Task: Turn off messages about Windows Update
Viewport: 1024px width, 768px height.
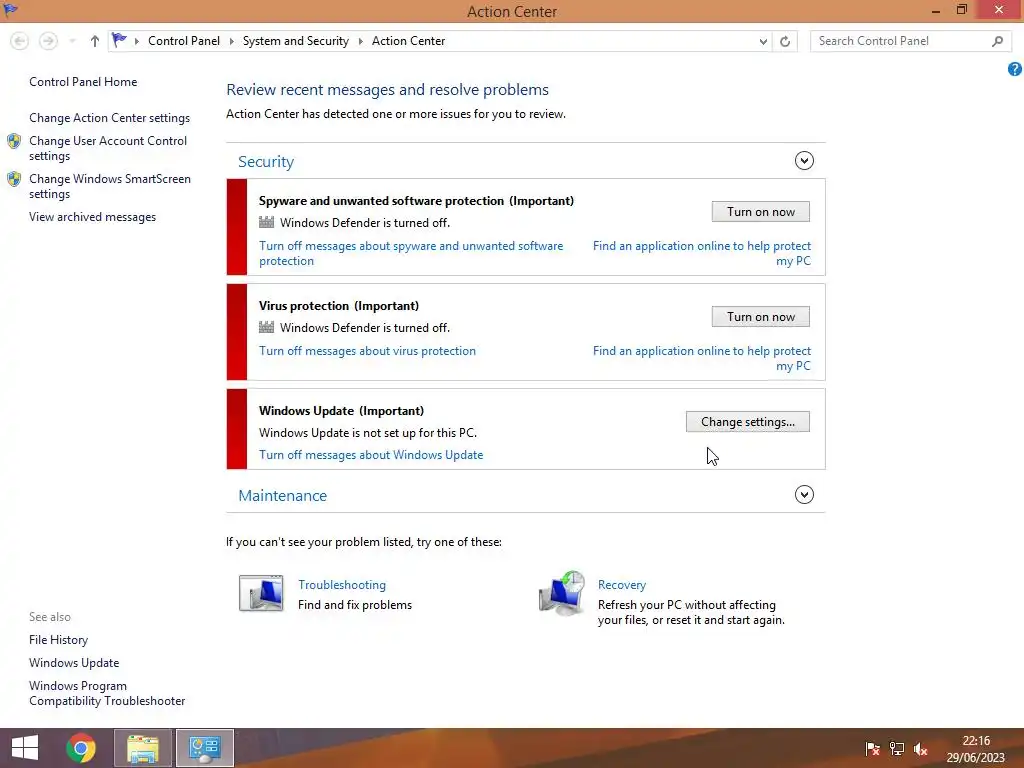Action: (371, 455)
